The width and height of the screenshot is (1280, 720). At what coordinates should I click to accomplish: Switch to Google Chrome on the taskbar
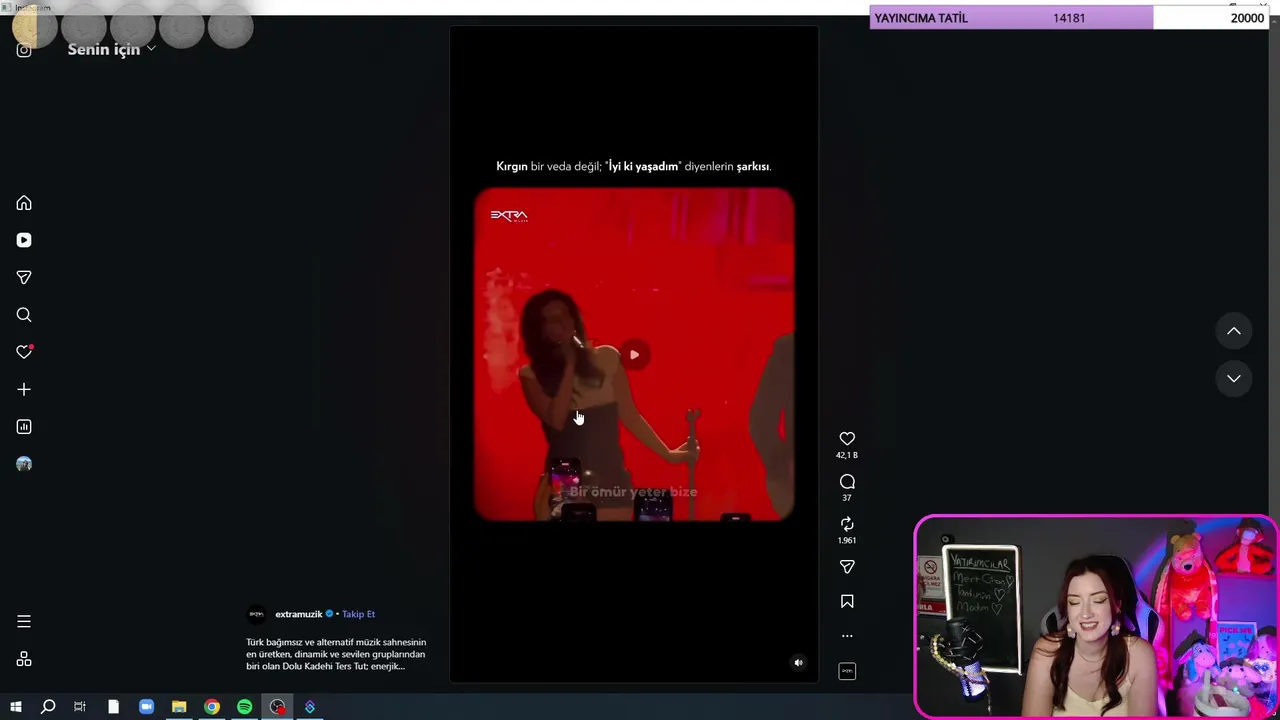[x=212, y=707]
